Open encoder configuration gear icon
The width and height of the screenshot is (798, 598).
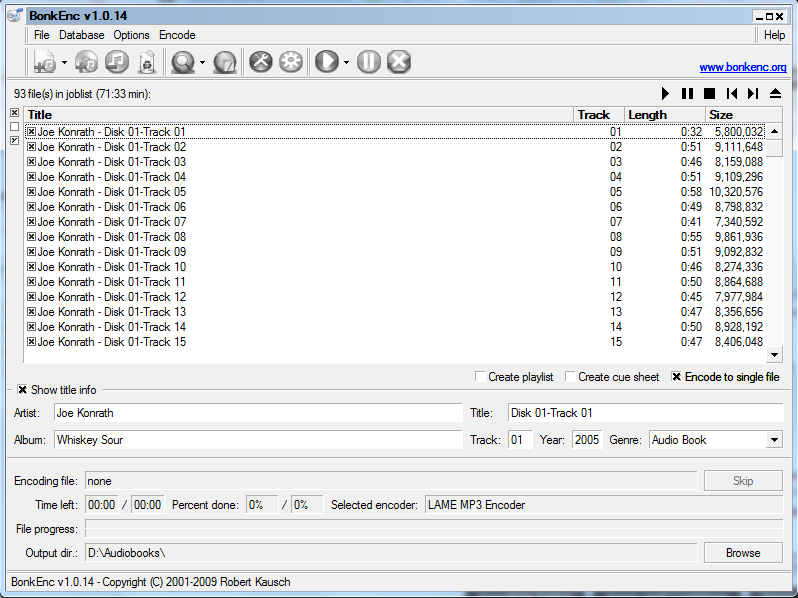click(x=291, y=62)
